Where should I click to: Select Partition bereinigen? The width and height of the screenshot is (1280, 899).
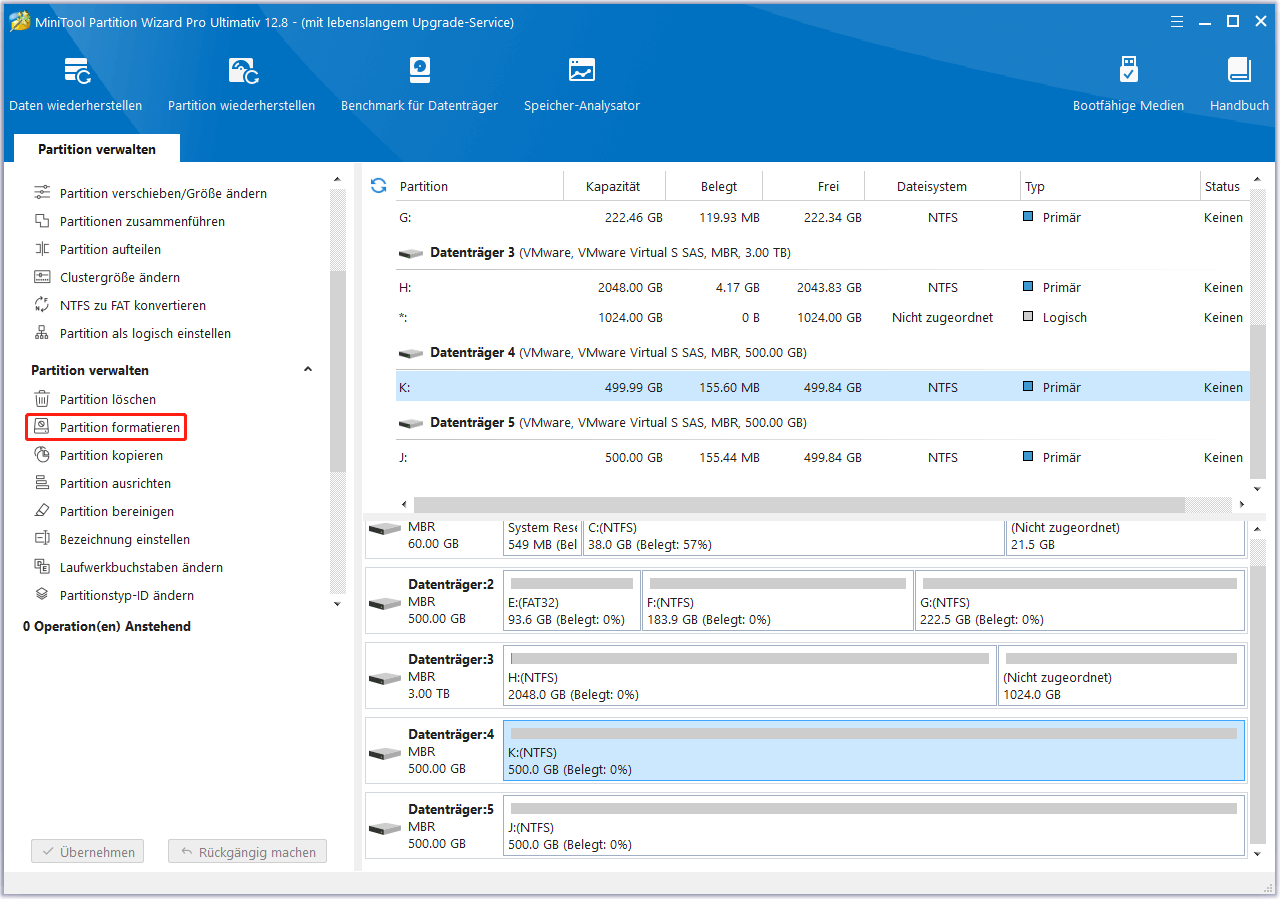(117, 511)
